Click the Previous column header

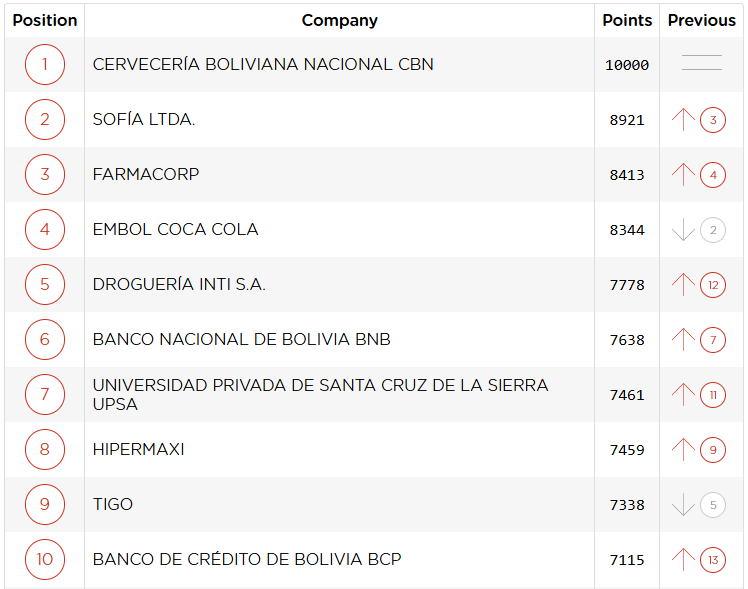(702, 20)
